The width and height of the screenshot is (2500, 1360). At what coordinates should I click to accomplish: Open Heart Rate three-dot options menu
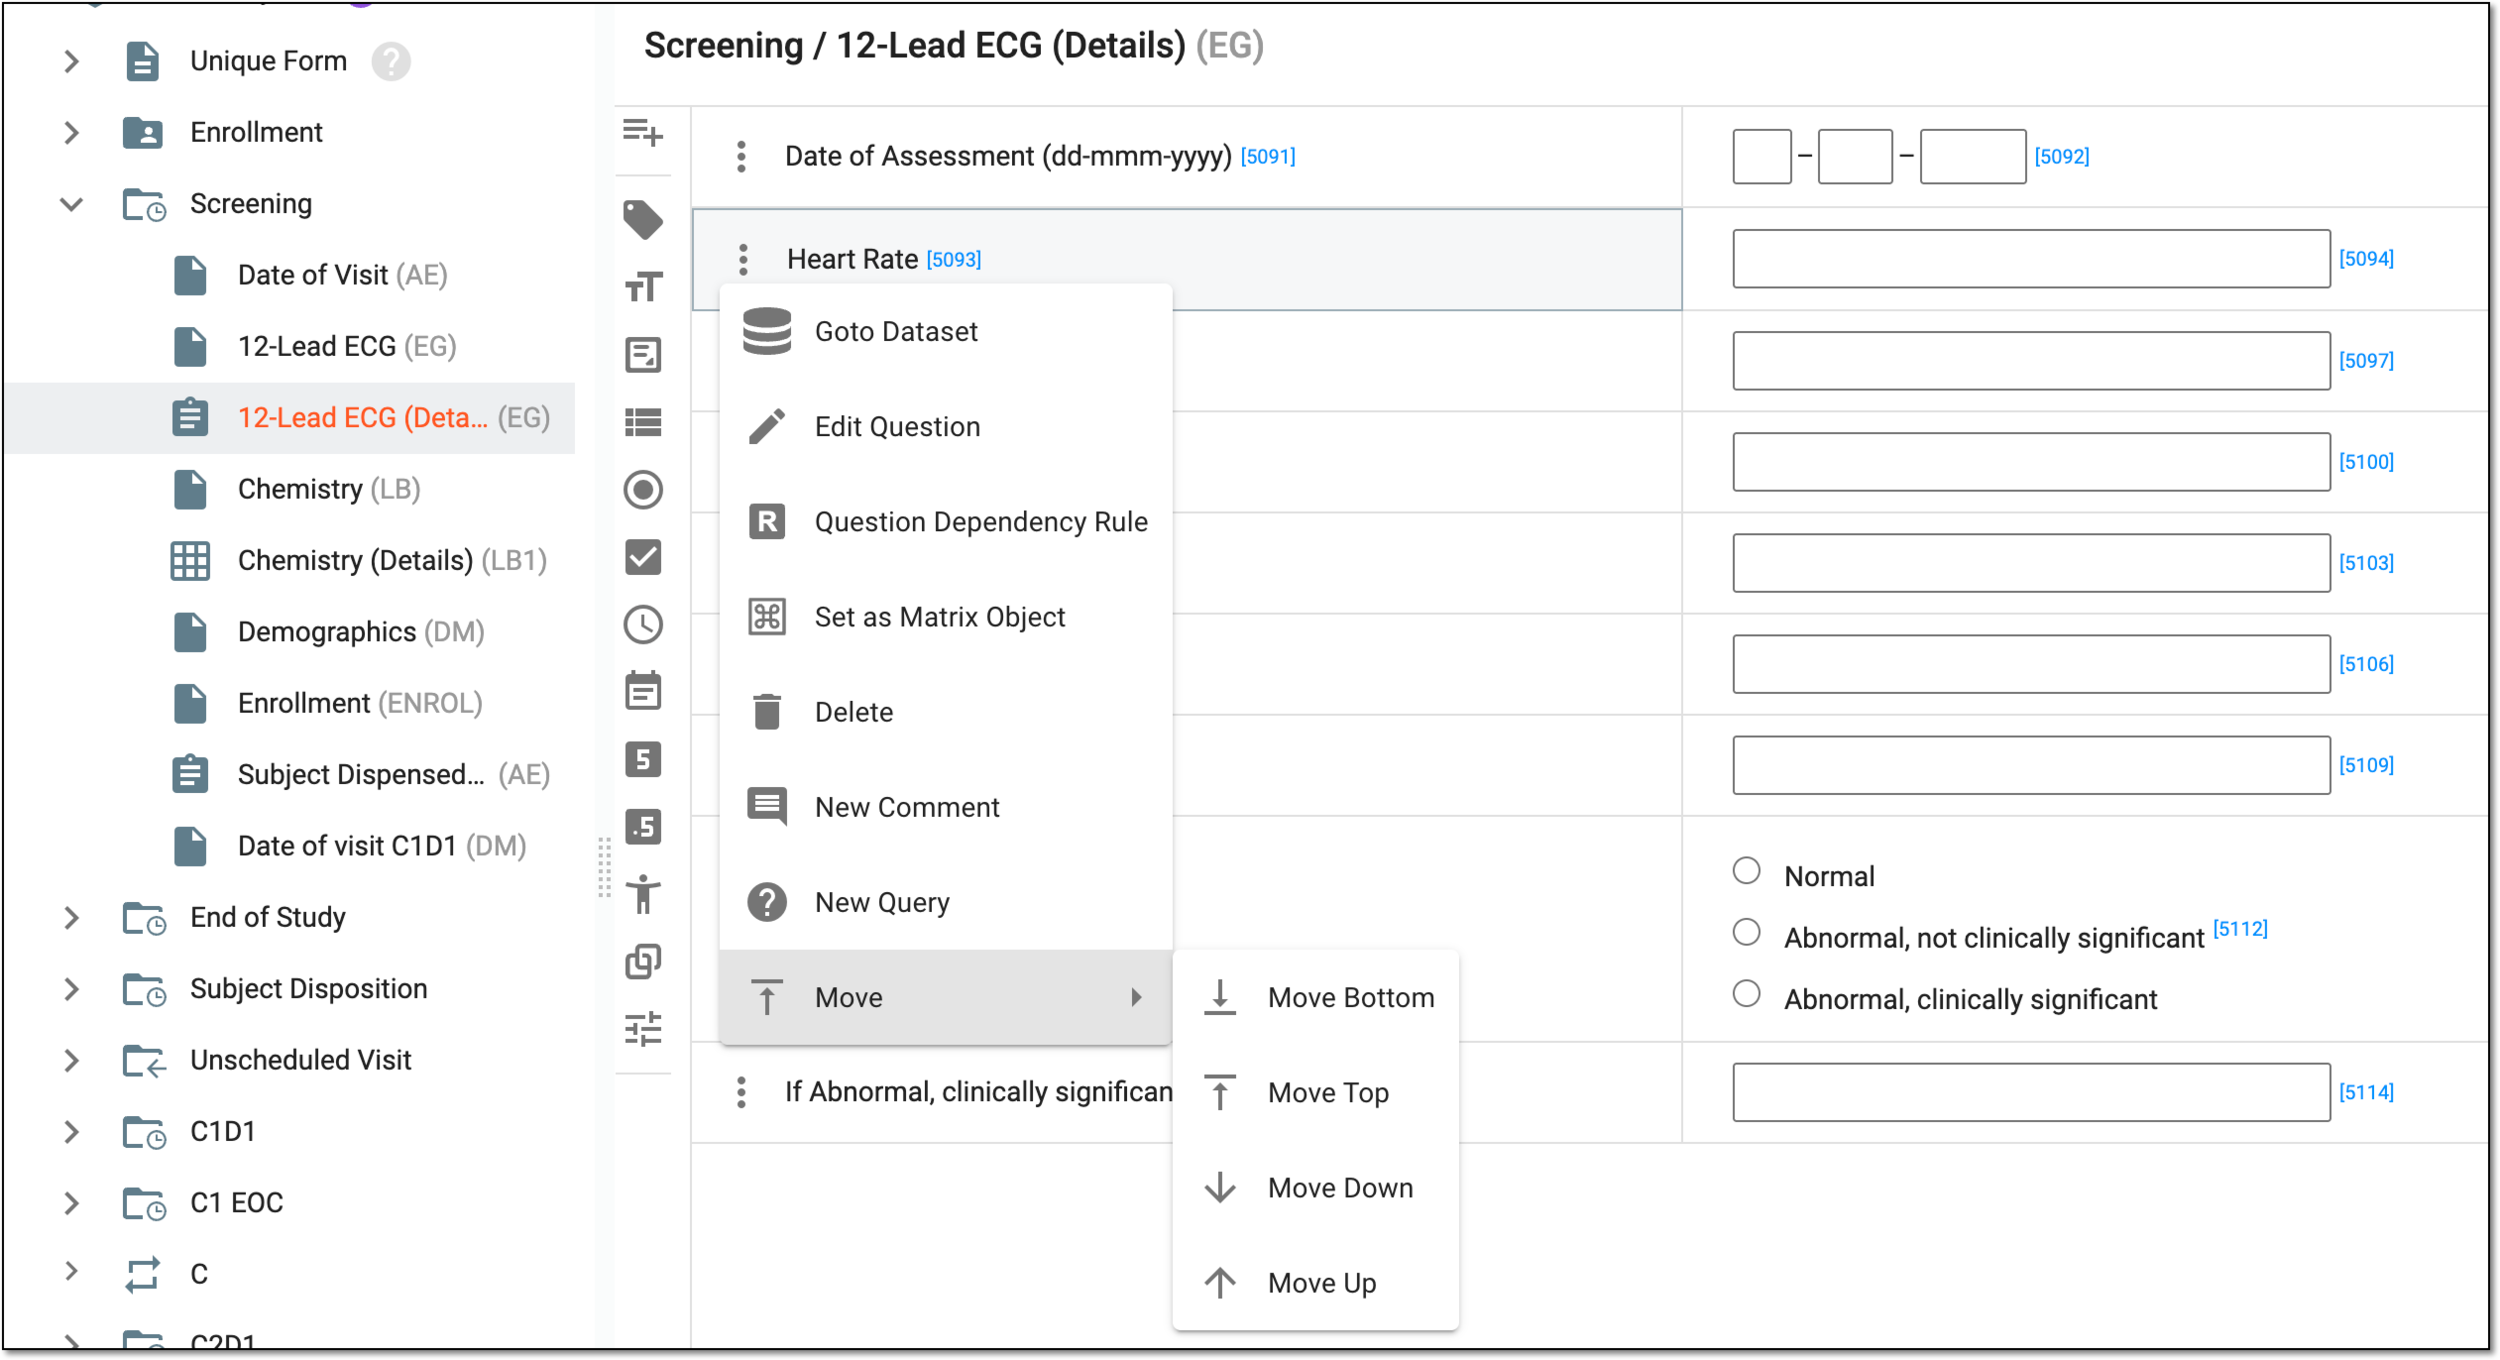pos(743,259)
